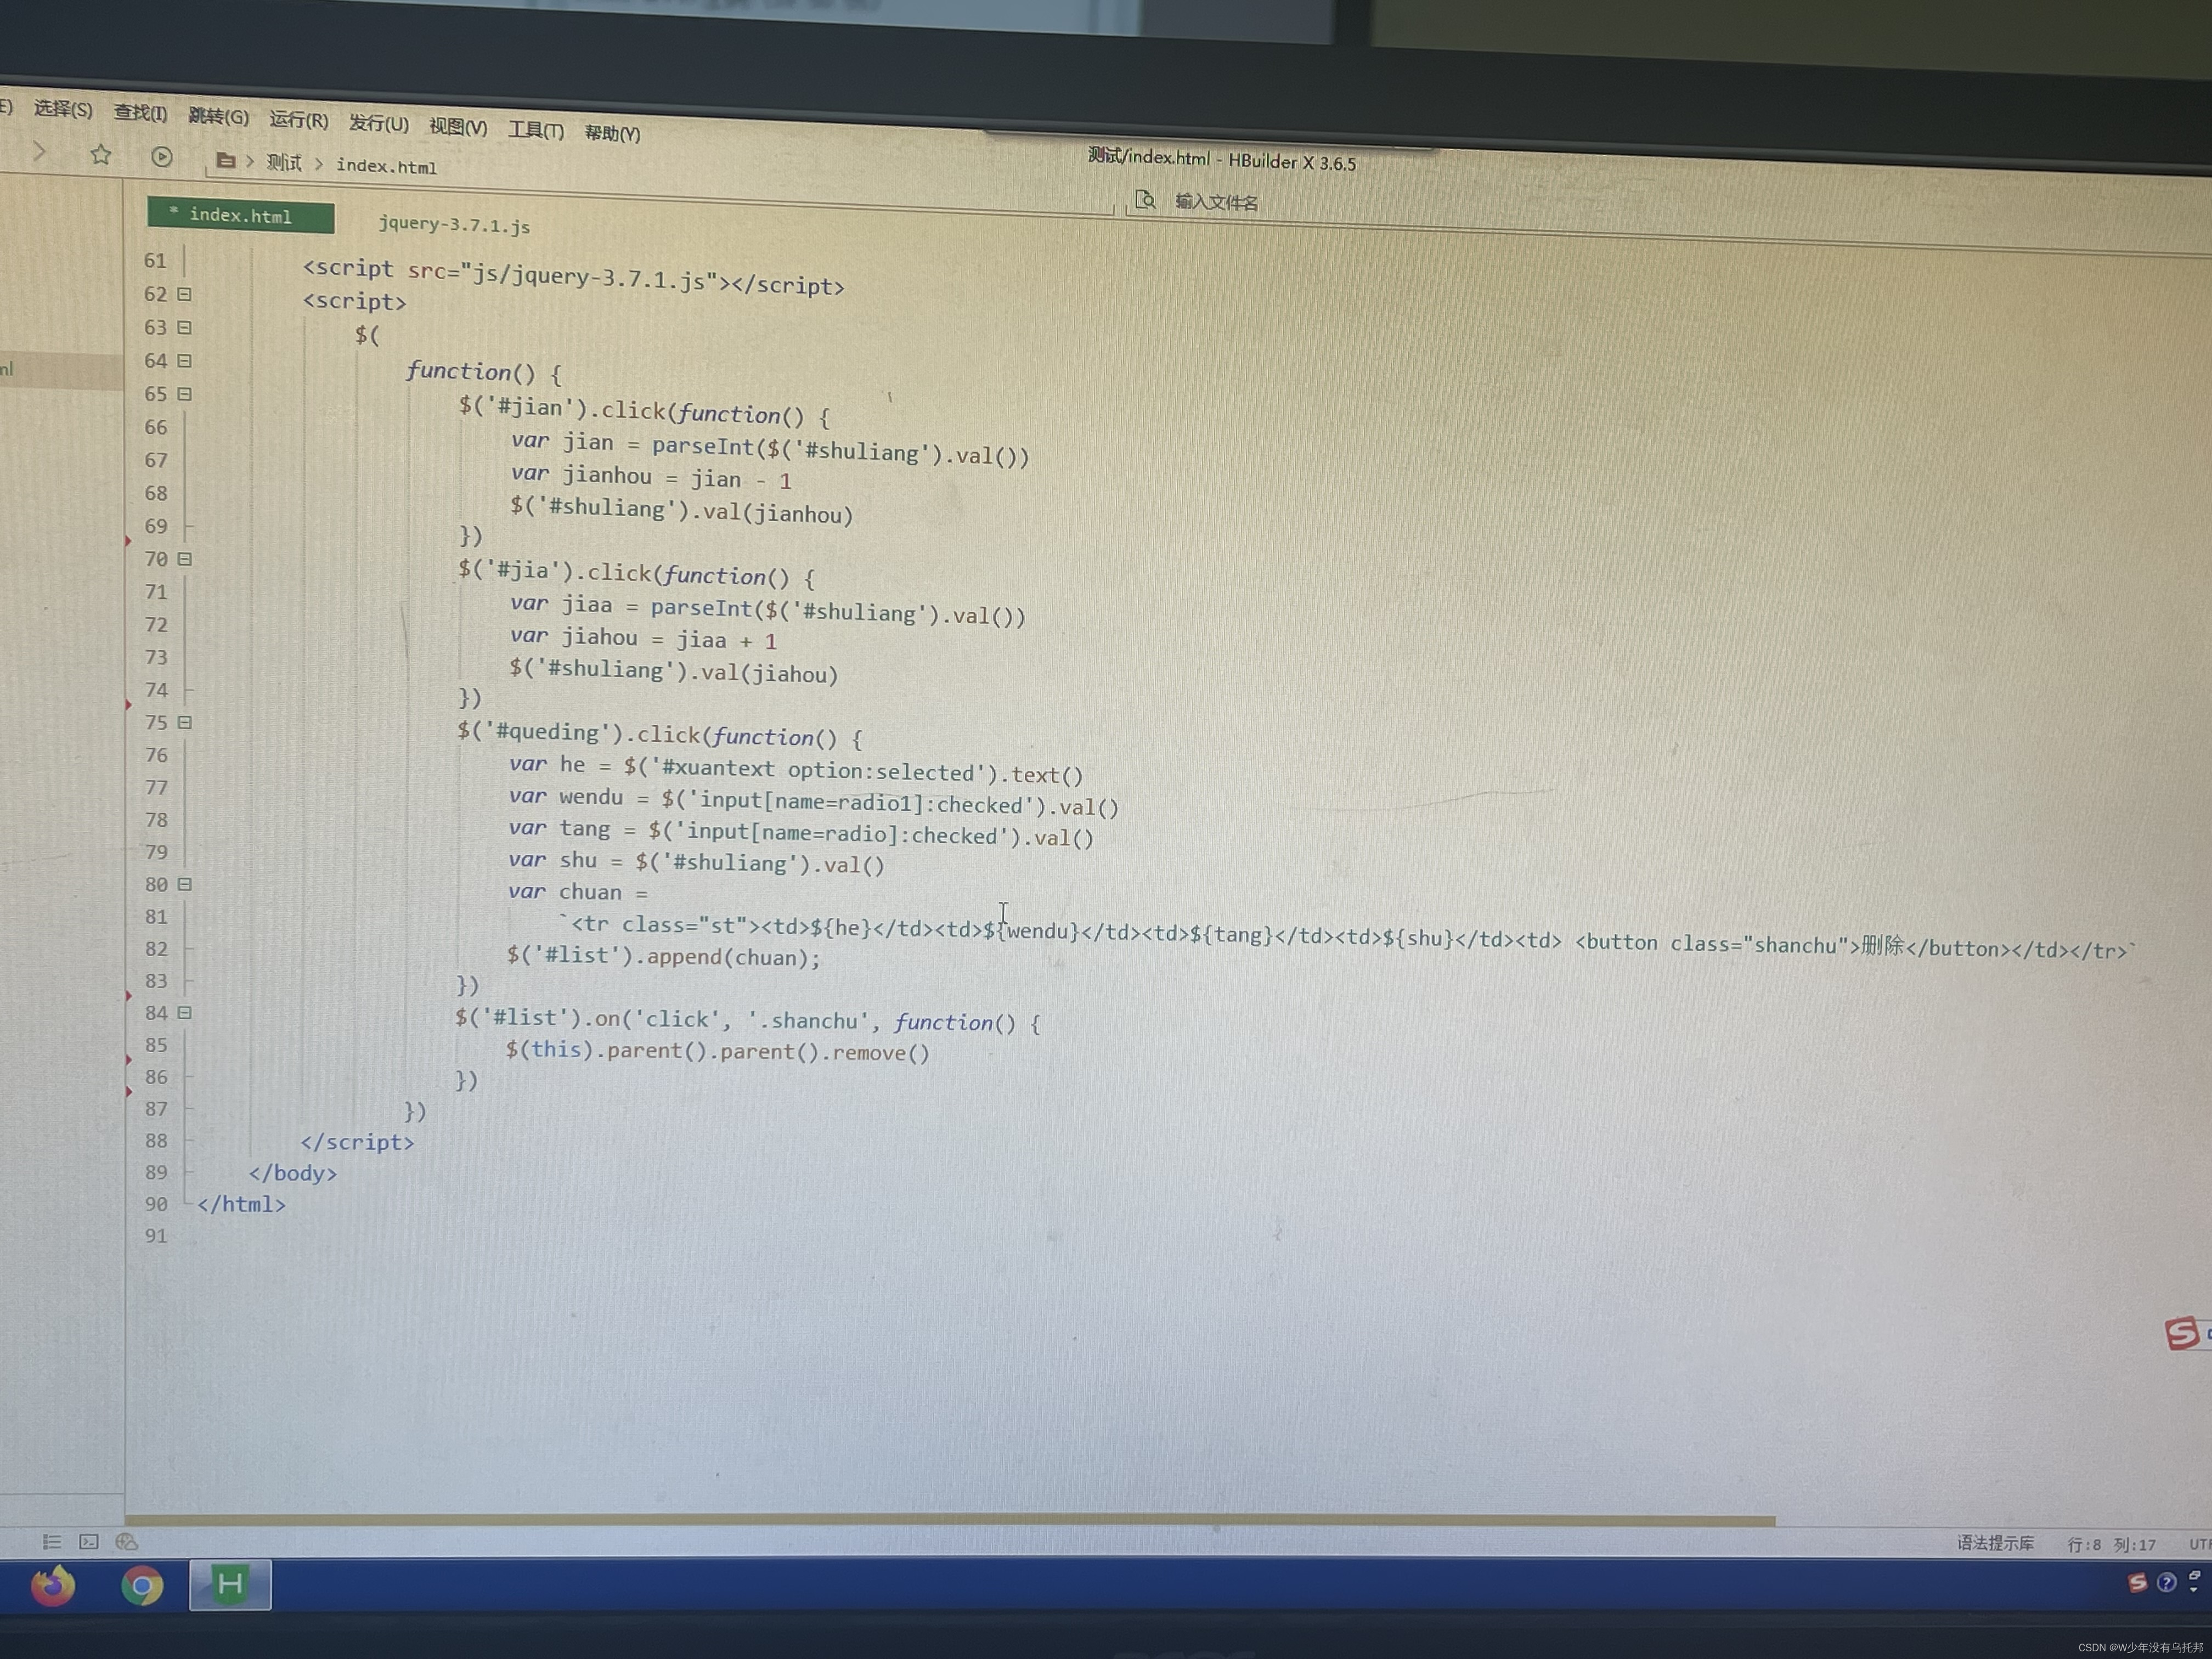Click the help question mark tray icon
Image resolution: width=2212 pixels, height=1659 pixels.
click(2167, 1582)
